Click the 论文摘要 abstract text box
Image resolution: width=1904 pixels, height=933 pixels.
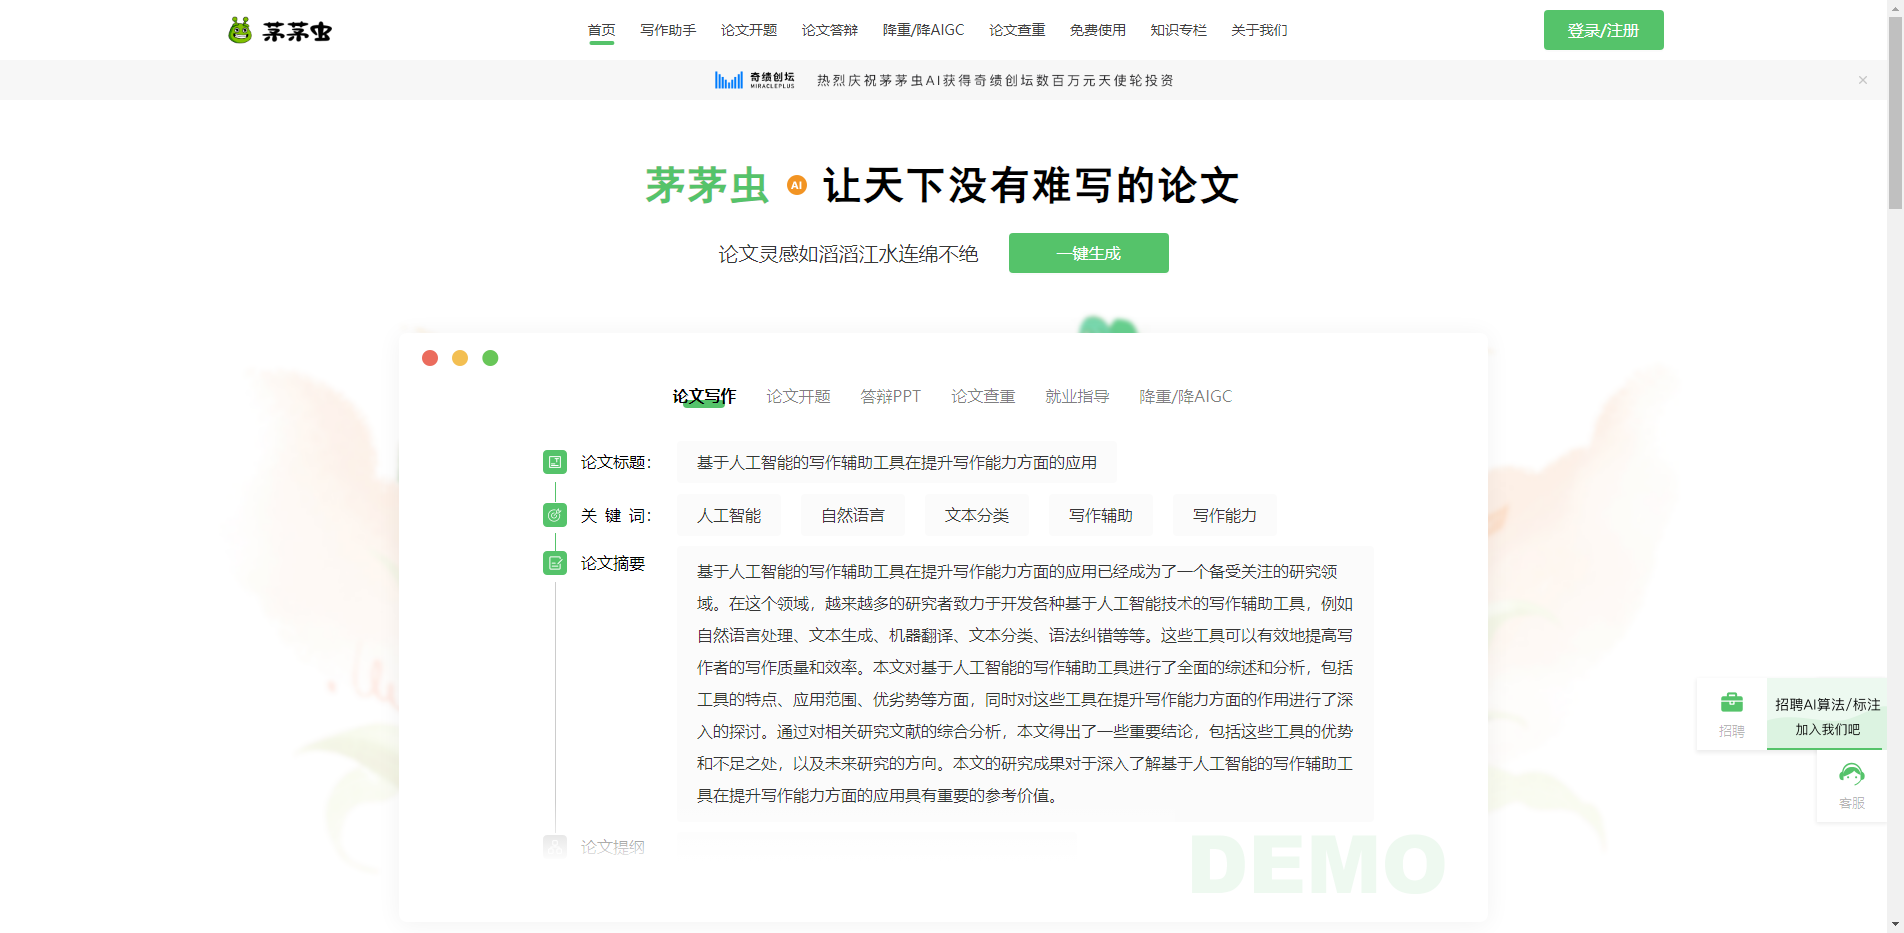pos(1025,684)
